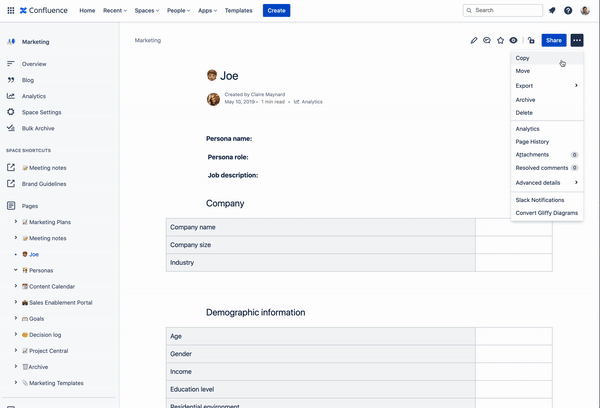
Task: Click the search magnifier icon
Action: (469, 10)
